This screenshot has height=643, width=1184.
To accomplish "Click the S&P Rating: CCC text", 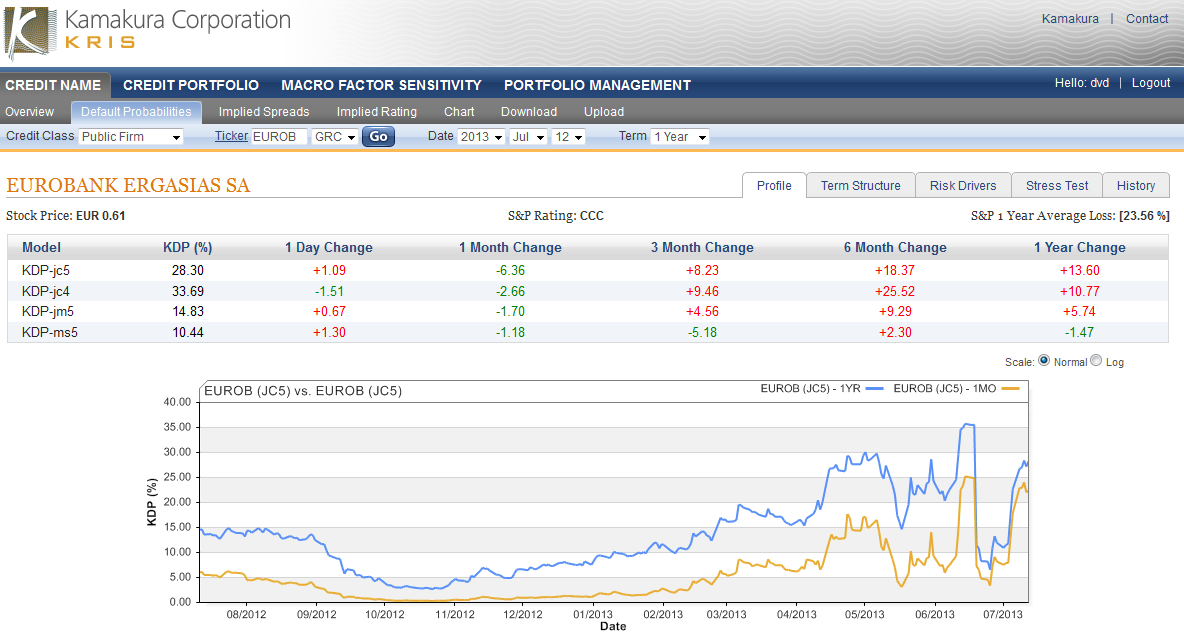I will tap(556, 216).
